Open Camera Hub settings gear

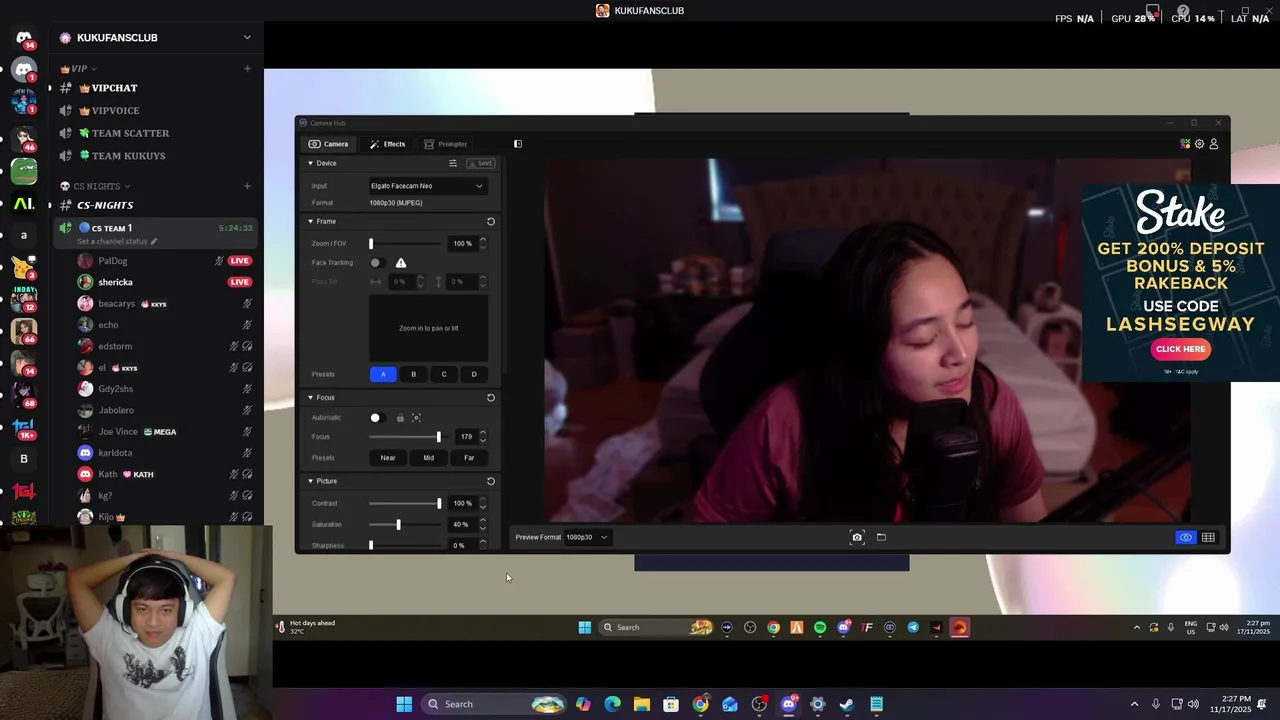[1199, 144]
